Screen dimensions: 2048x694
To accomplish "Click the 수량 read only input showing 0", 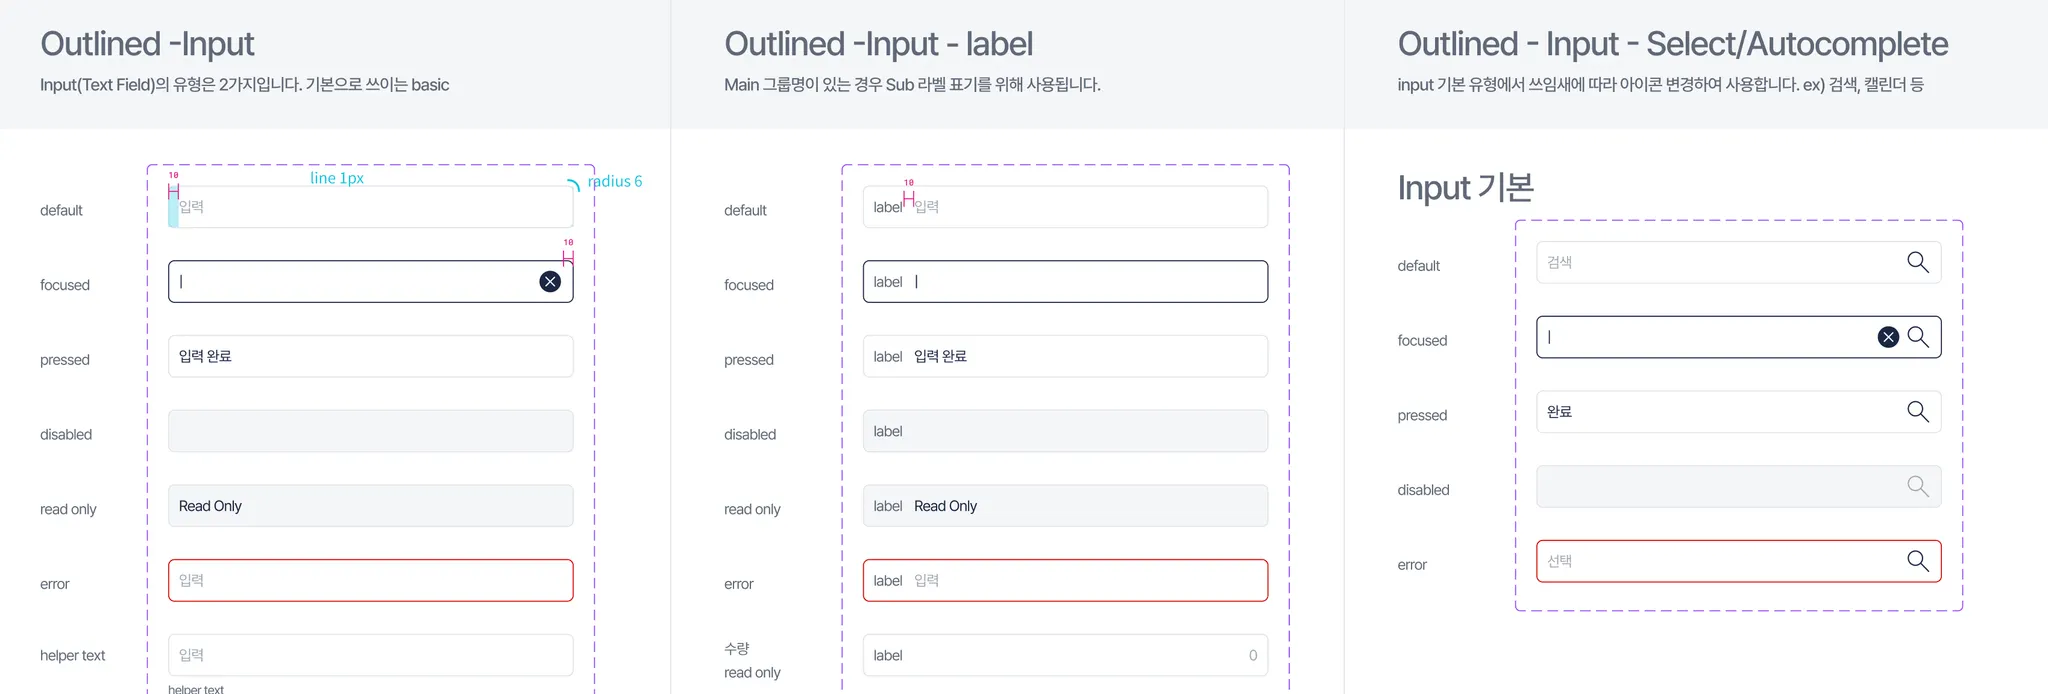I will pyautogui.click(x=1065, y=655).
